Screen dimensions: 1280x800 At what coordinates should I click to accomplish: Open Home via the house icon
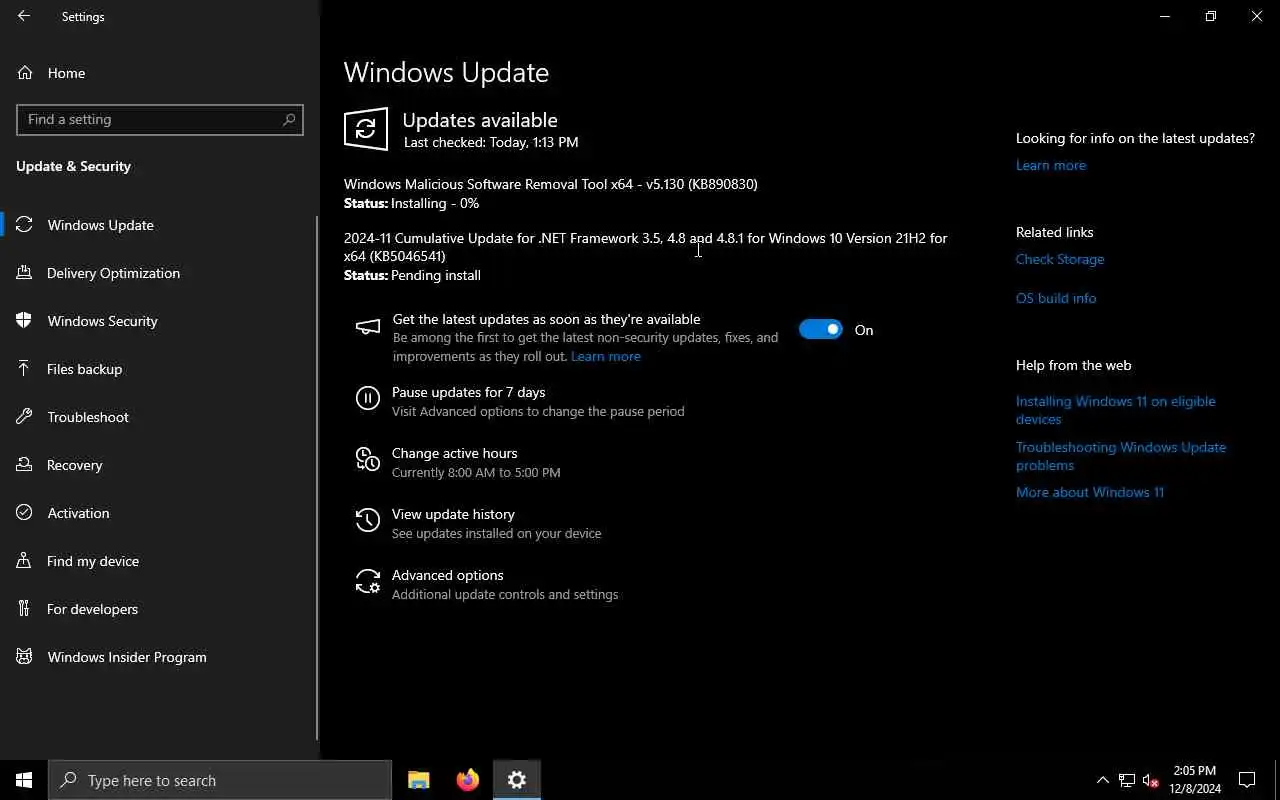pos(25,73)
